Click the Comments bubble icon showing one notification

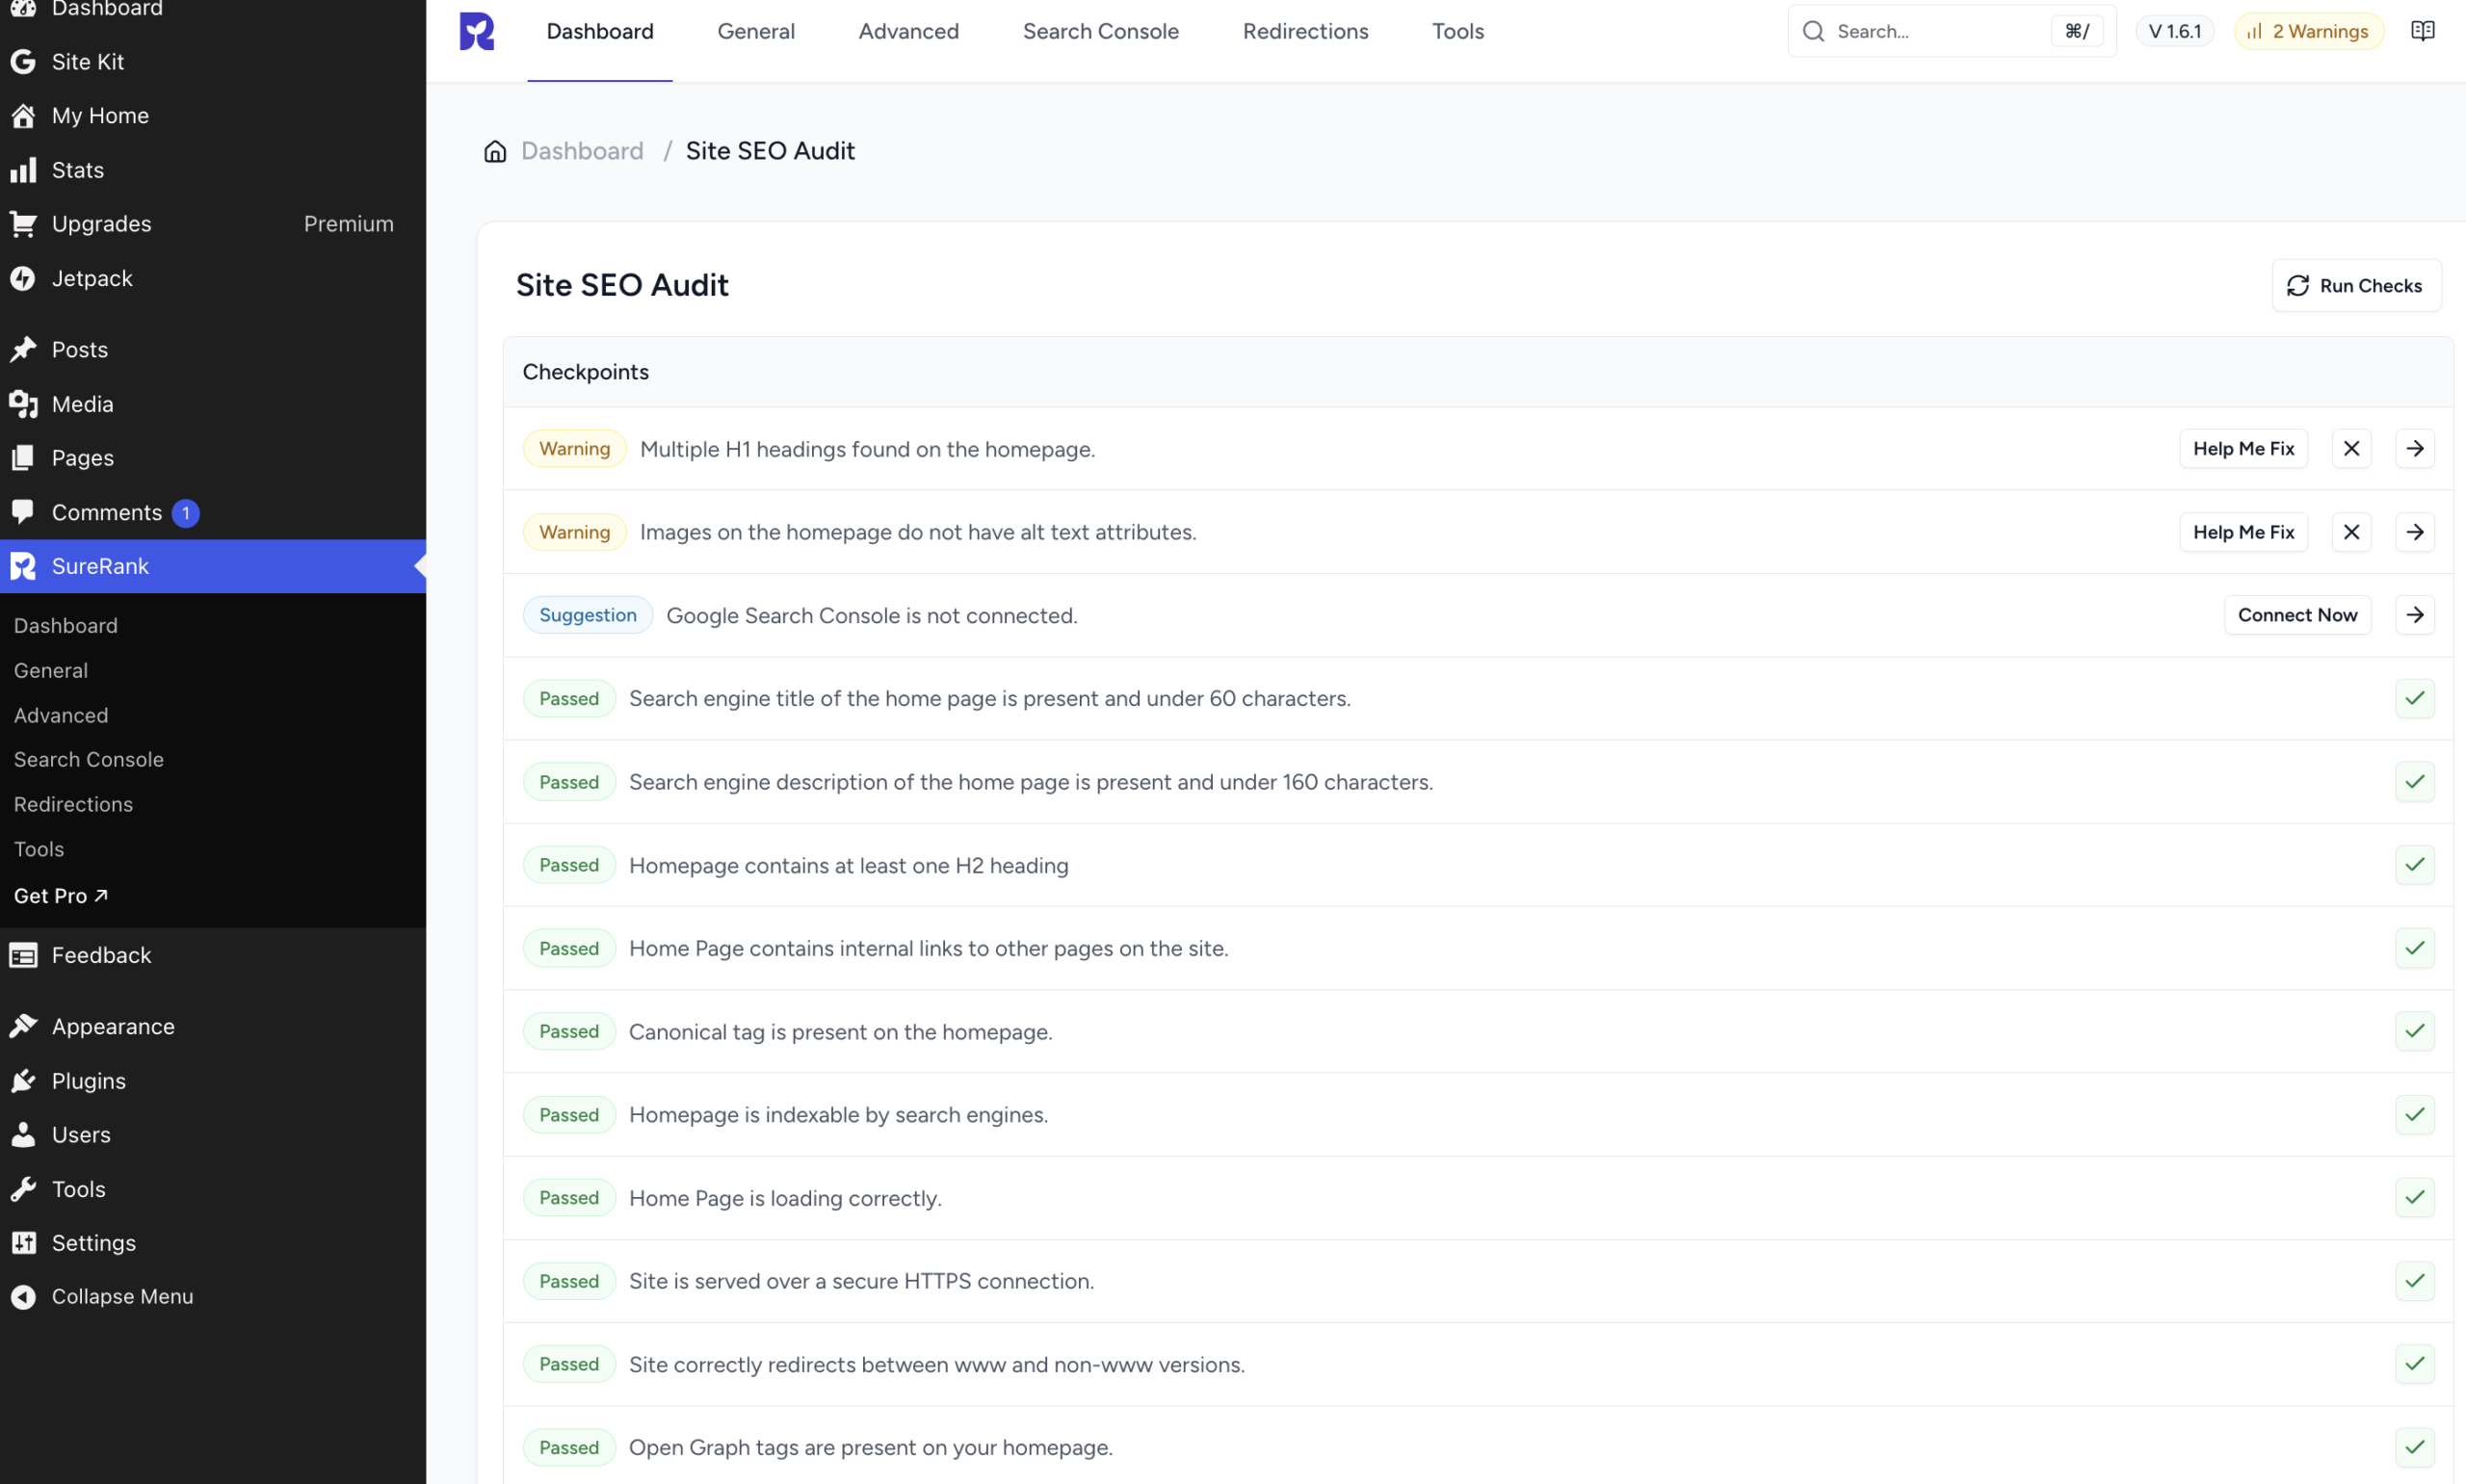pos(23,512)
